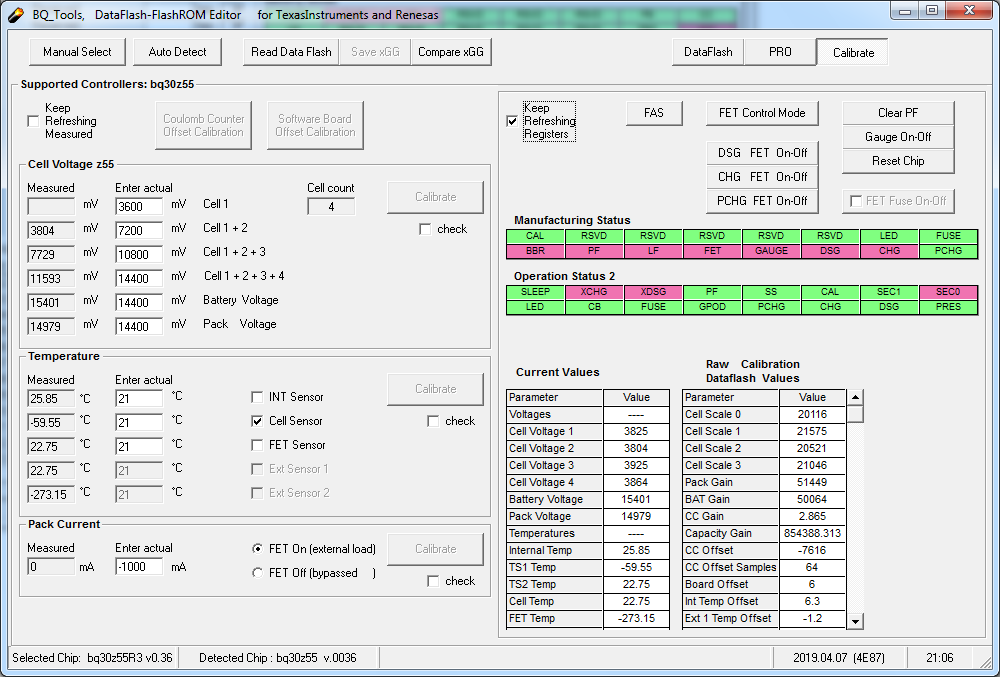Enable the INT Sensor checkbox
Viewport: 1000px width, 677px height.
tap(257, 397)
